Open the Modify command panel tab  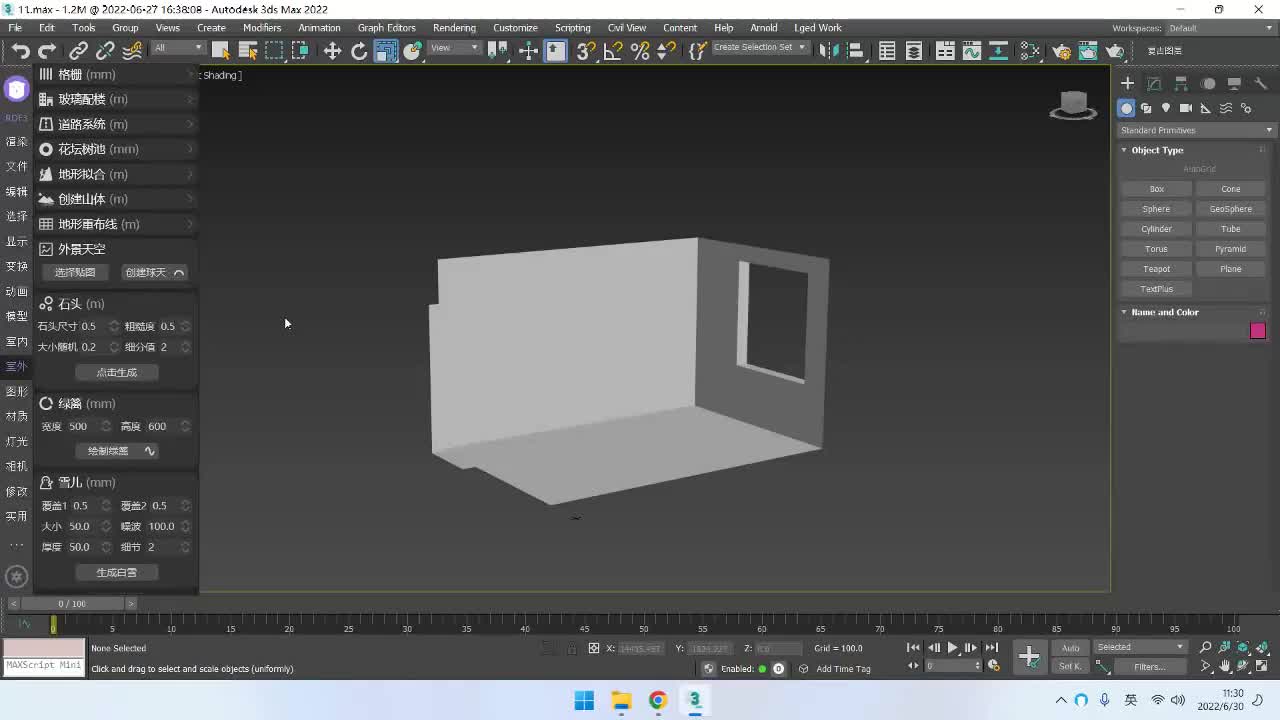[1154, 84]
